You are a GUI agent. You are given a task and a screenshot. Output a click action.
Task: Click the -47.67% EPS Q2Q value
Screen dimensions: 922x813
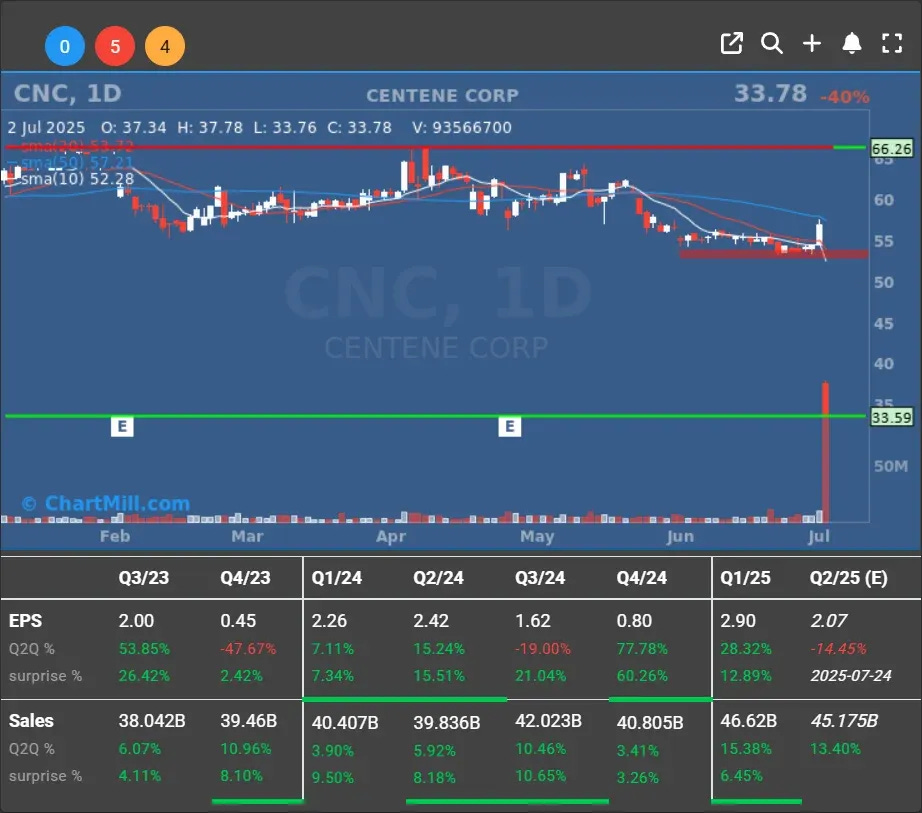click(248, 649)
